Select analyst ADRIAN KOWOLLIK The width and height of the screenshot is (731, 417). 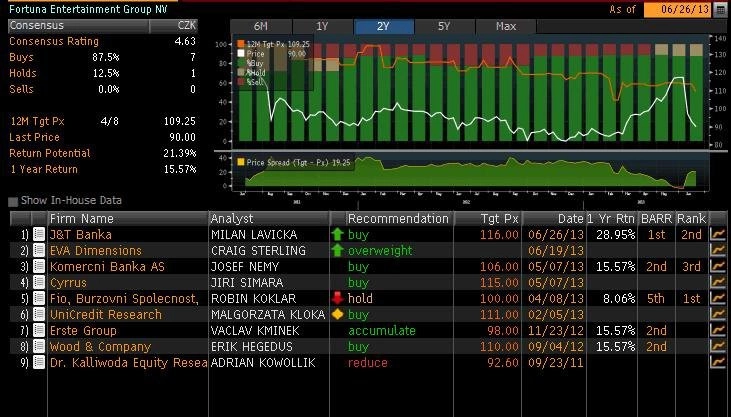(263, 362)
